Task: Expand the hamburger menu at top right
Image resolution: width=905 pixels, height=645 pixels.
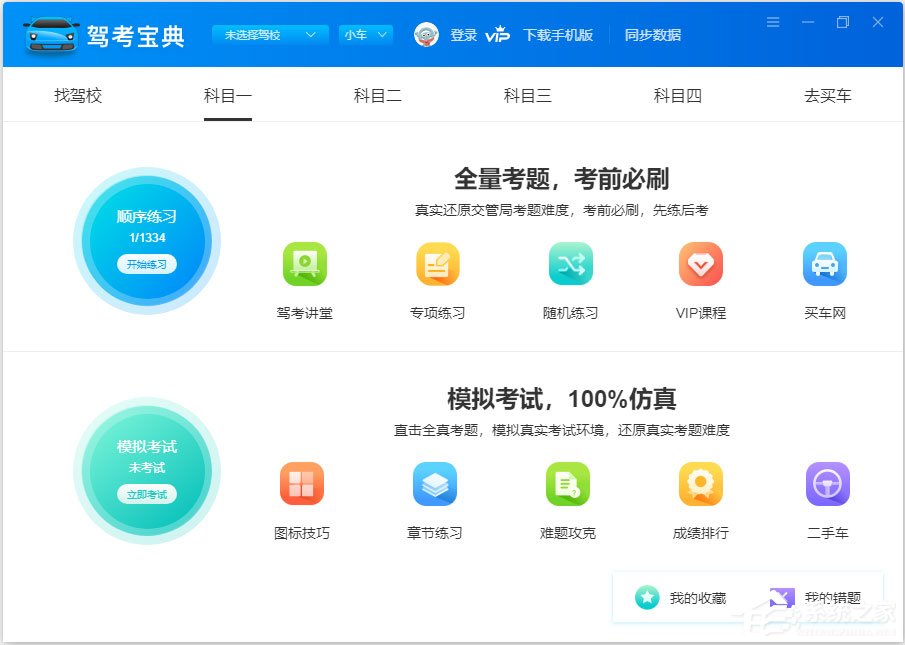Action: [773, 20]
